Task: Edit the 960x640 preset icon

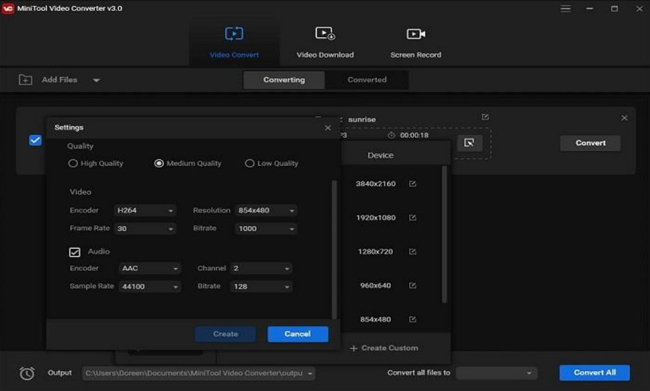Action: coord(412,286)
